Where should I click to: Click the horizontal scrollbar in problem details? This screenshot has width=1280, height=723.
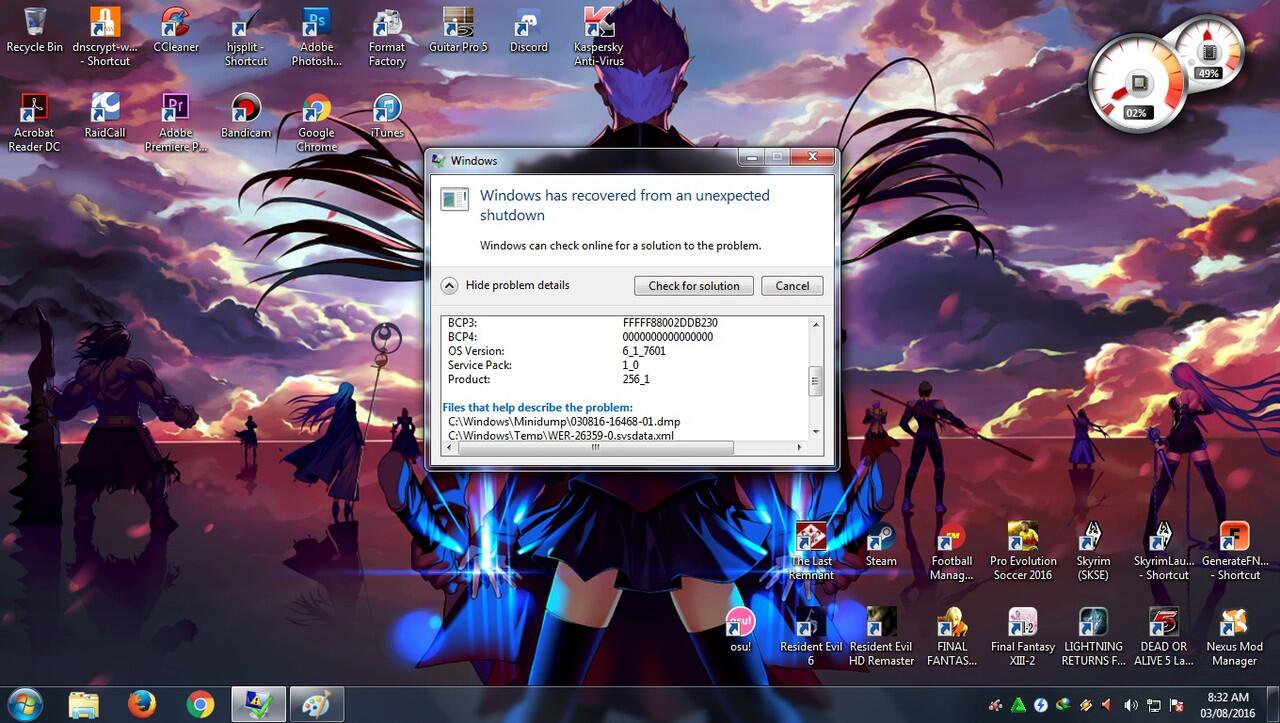[x=595, y=448]
